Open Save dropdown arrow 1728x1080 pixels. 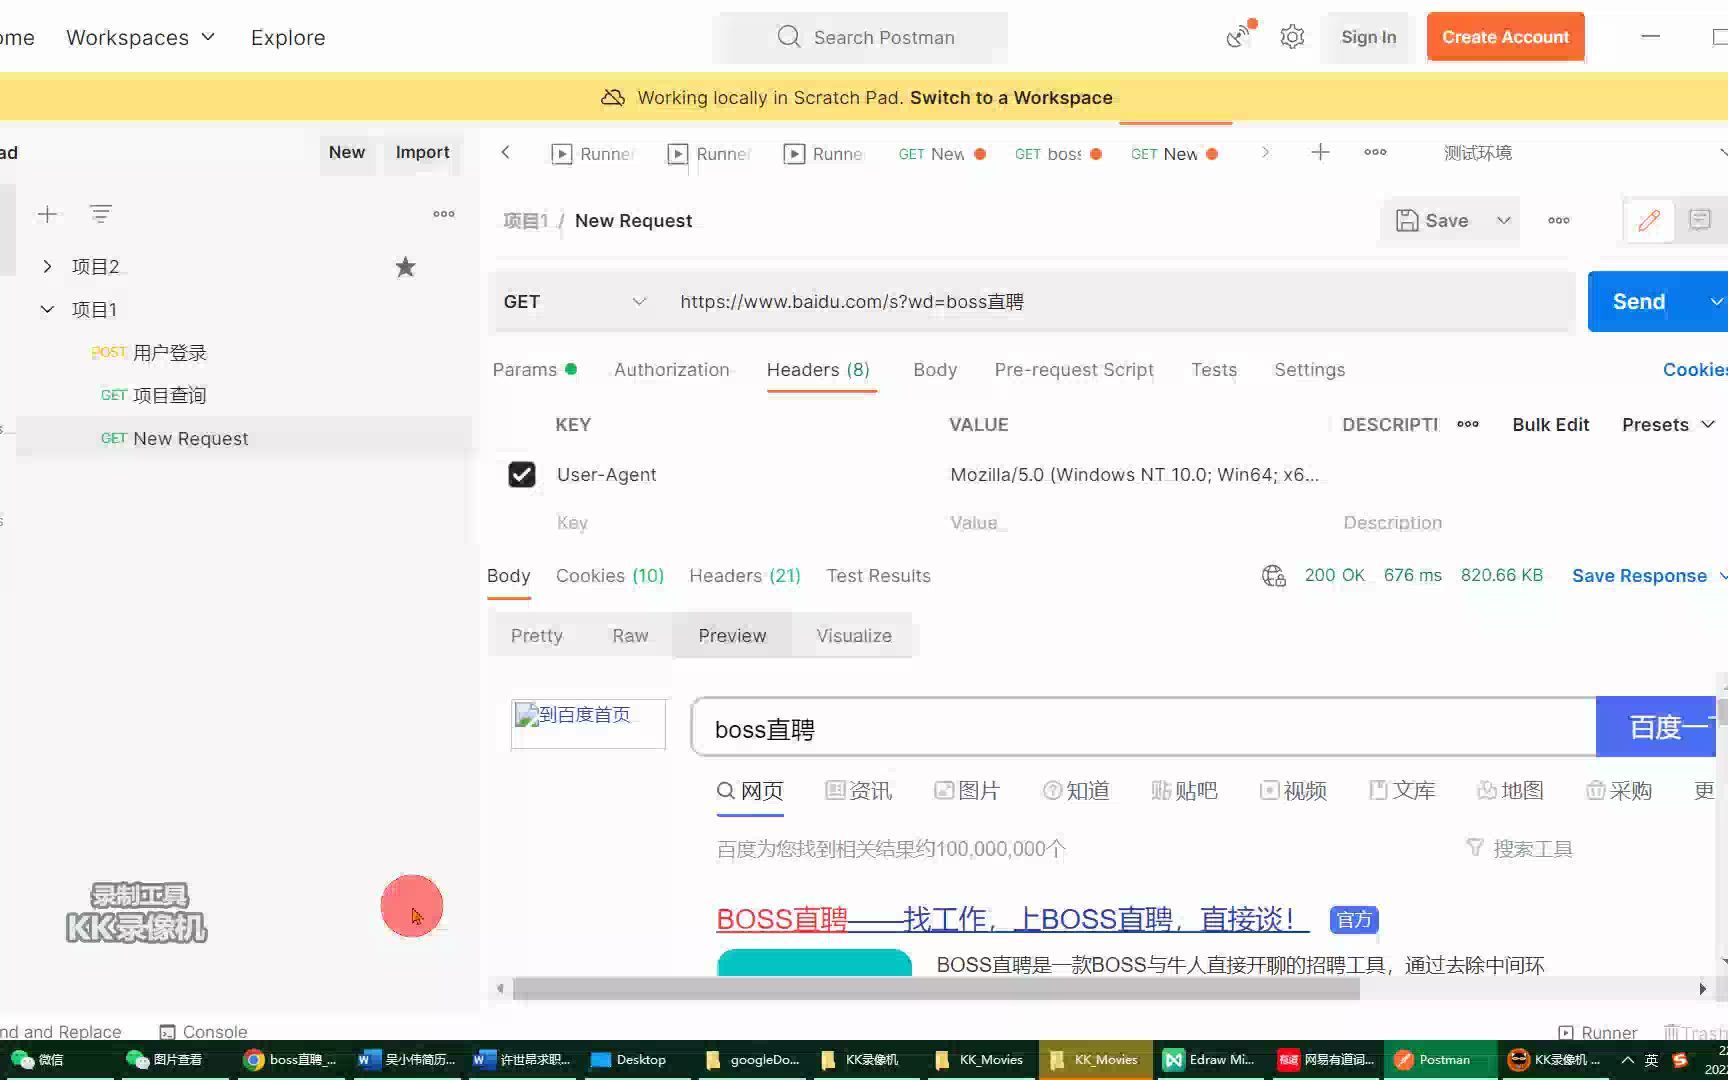1503,221
